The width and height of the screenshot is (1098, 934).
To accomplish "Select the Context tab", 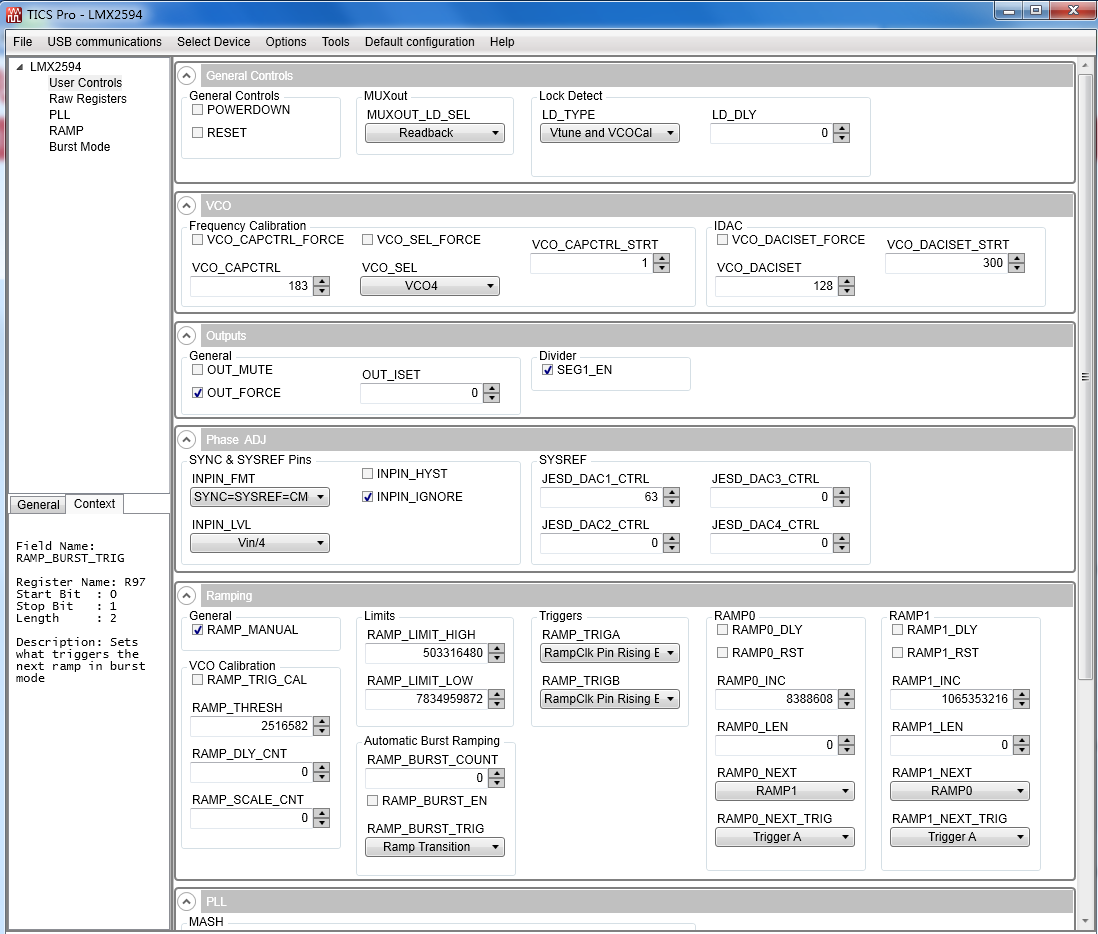I will tap(95, 504).
